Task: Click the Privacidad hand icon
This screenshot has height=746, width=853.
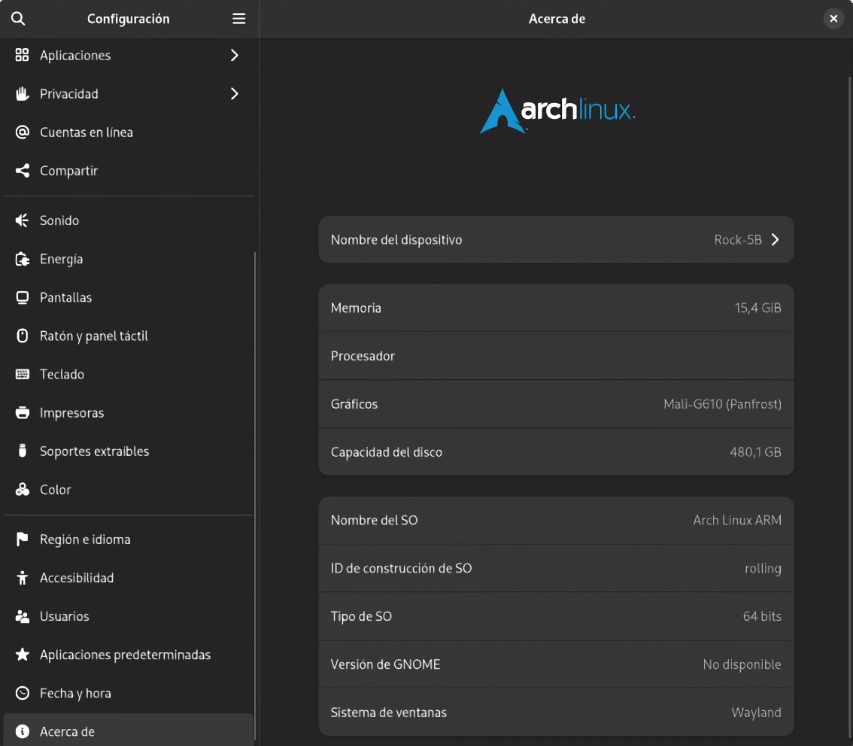Action: [22, 94]
